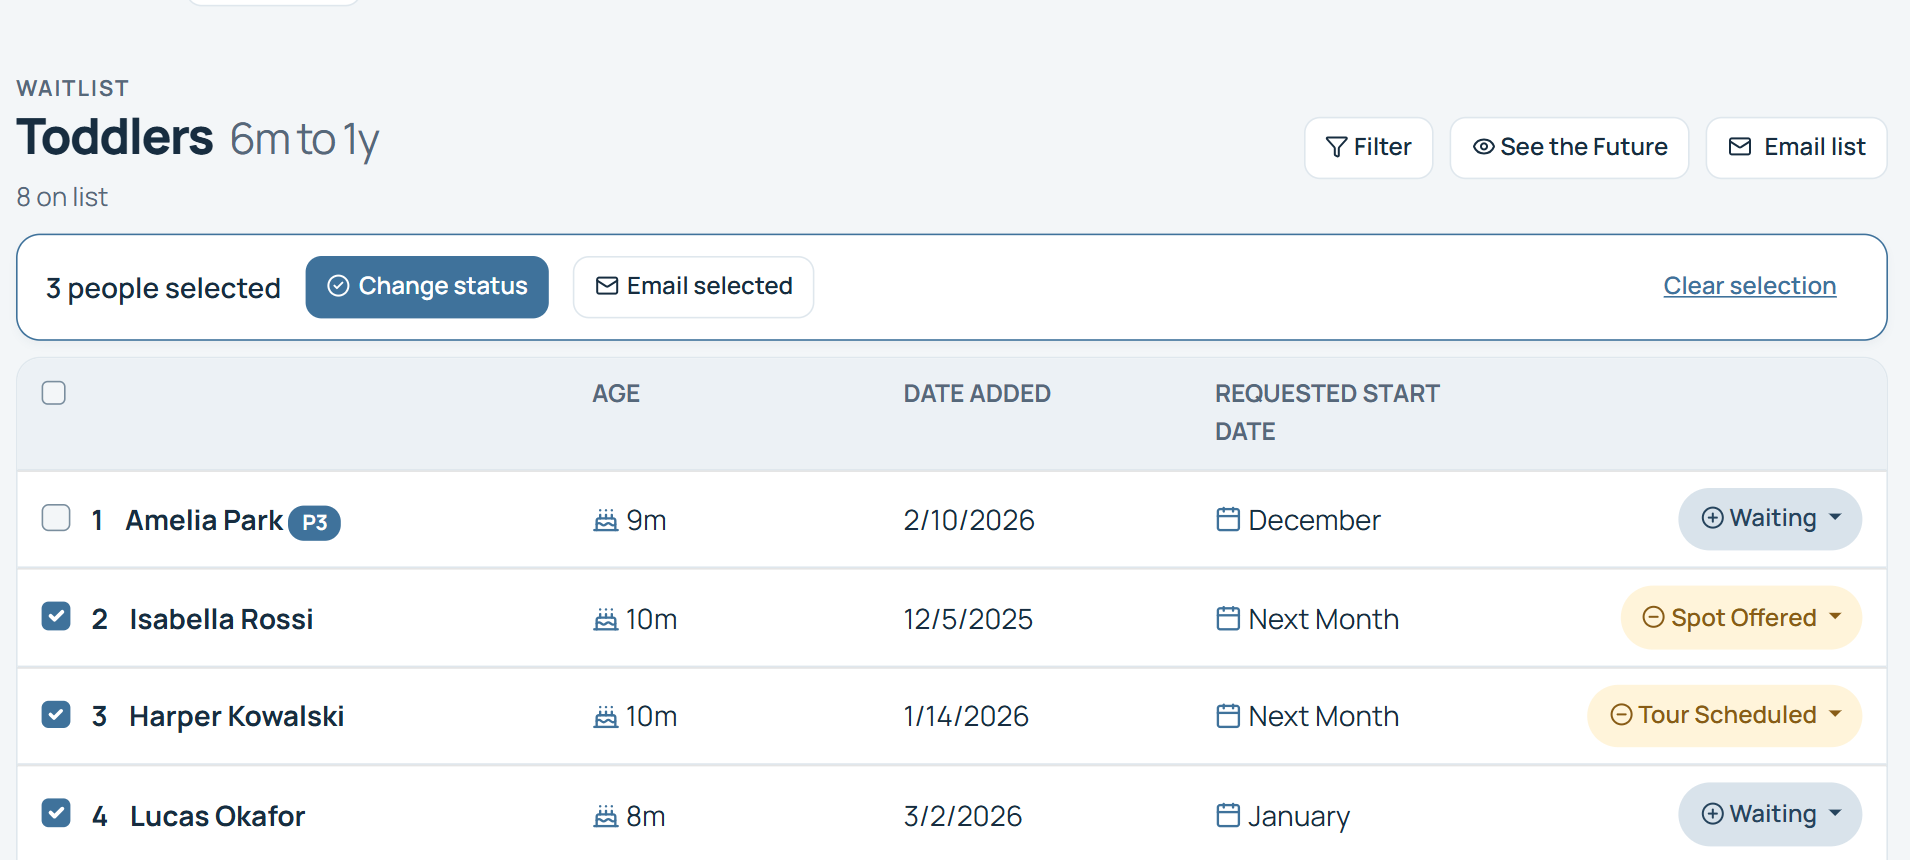The image size is (1910, 860).
Task: Click the P3 badge next to Amelia Park
Action: [314, 522]
